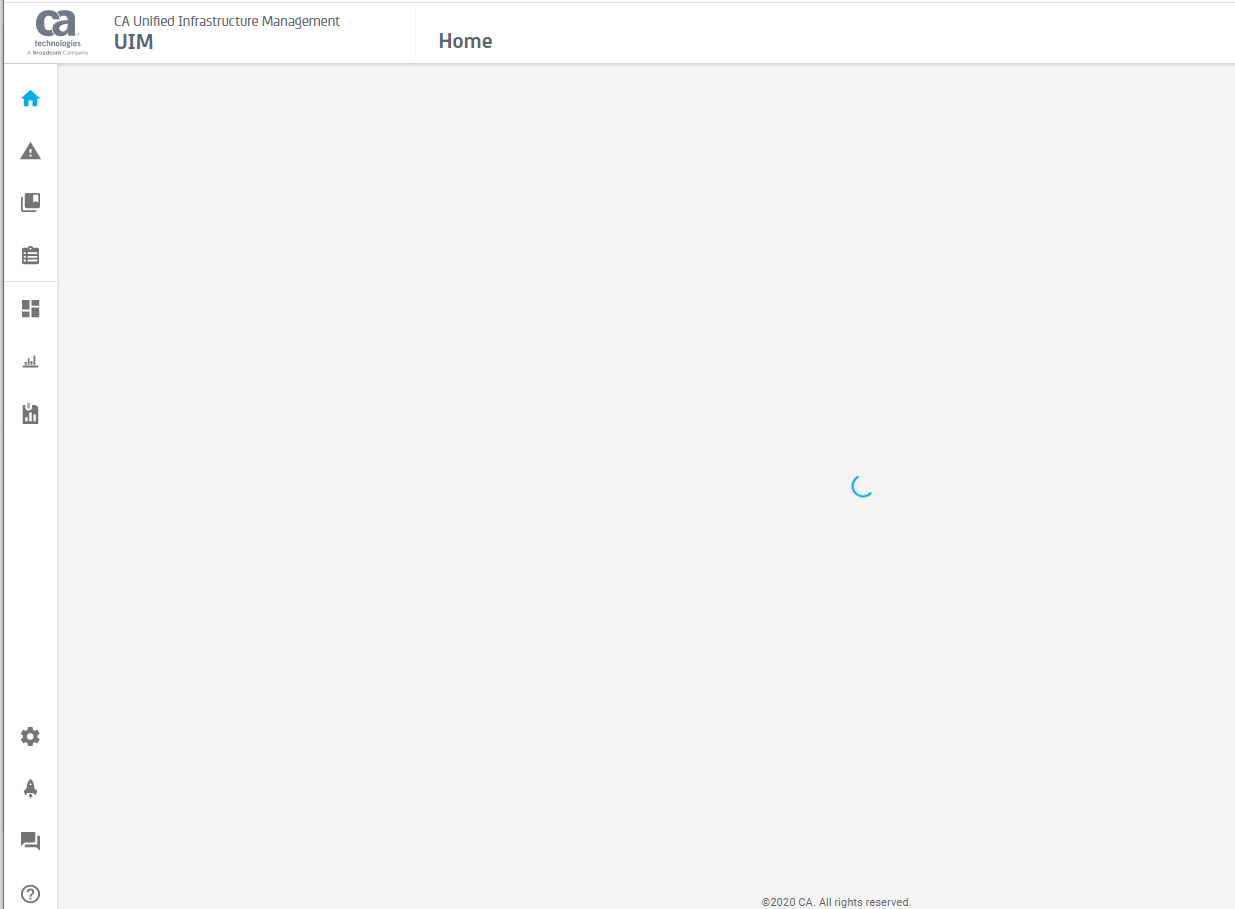Screen dimensions: 1235x909
Task: Select the rocket release icon
Action: 30,788
